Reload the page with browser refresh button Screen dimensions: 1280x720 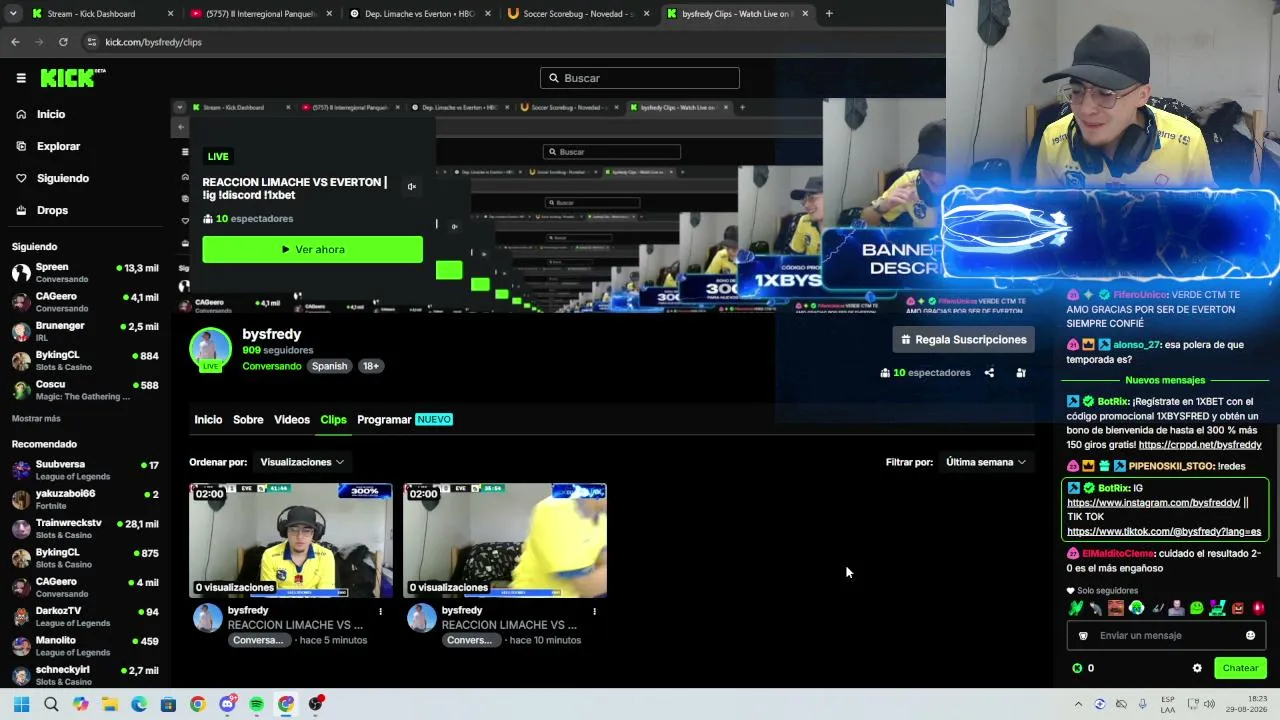(63, 42)
